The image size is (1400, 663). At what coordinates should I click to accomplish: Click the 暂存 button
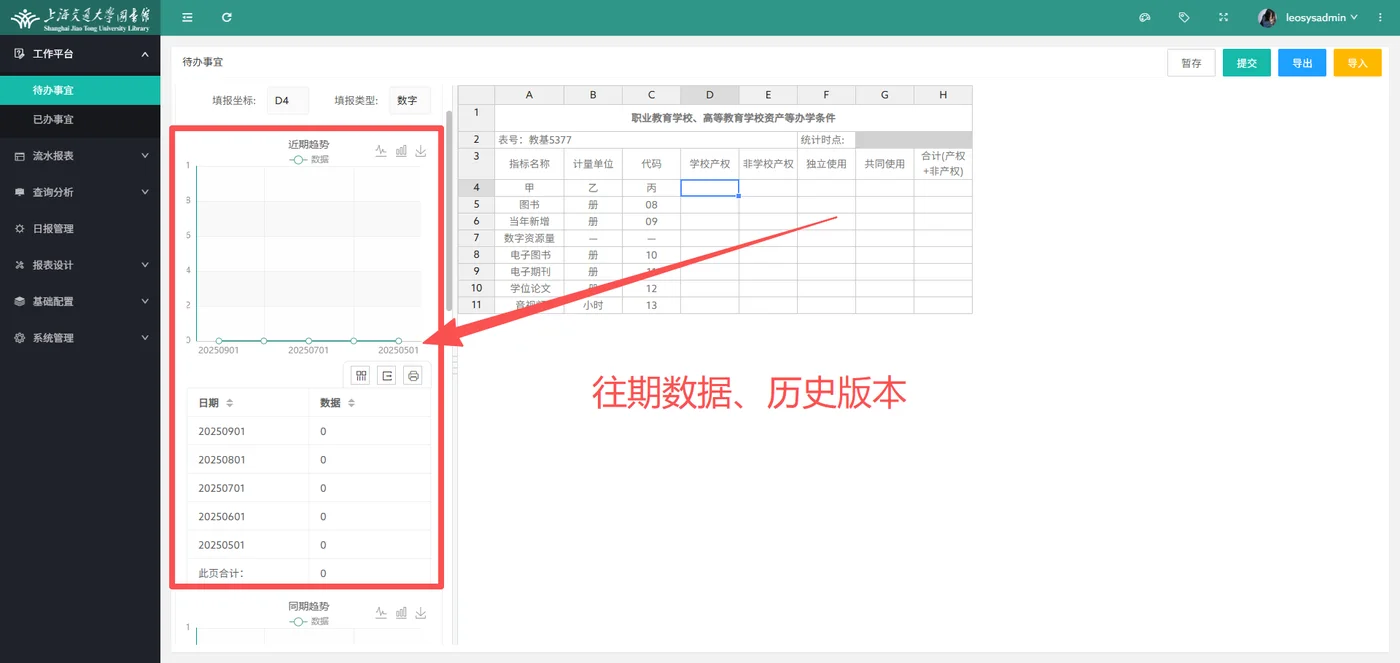pos(1191,63)
